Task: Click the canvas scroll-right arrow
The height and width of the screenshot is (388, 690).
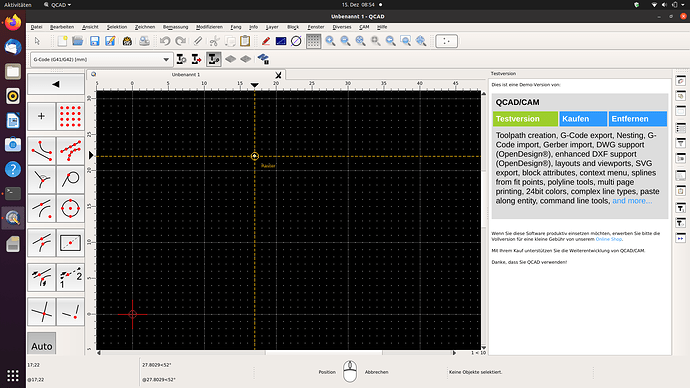Action: 454,353
